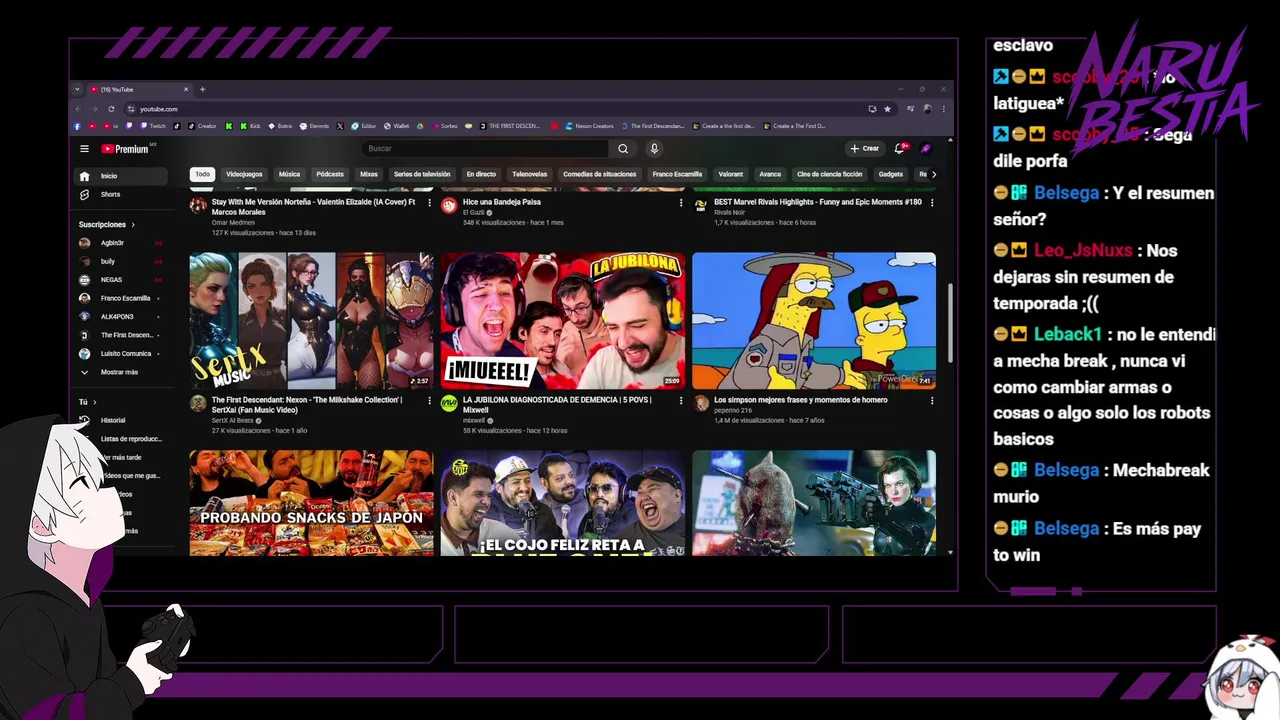Open the LA JUBILONA video thumbnail
Screen dimensions: 1280x720
(563, 321)
